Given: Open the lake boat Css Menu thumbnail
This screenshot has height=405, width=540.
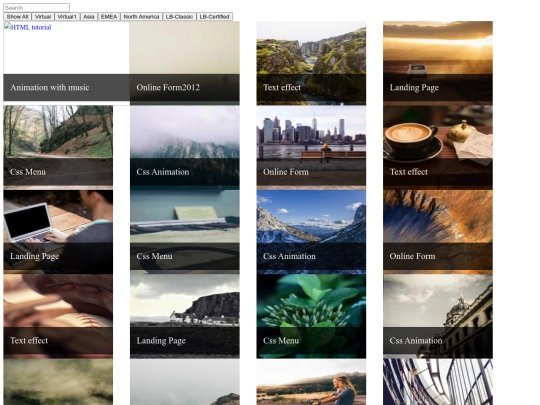Looking at the screenshot, I should coord(185,232).
